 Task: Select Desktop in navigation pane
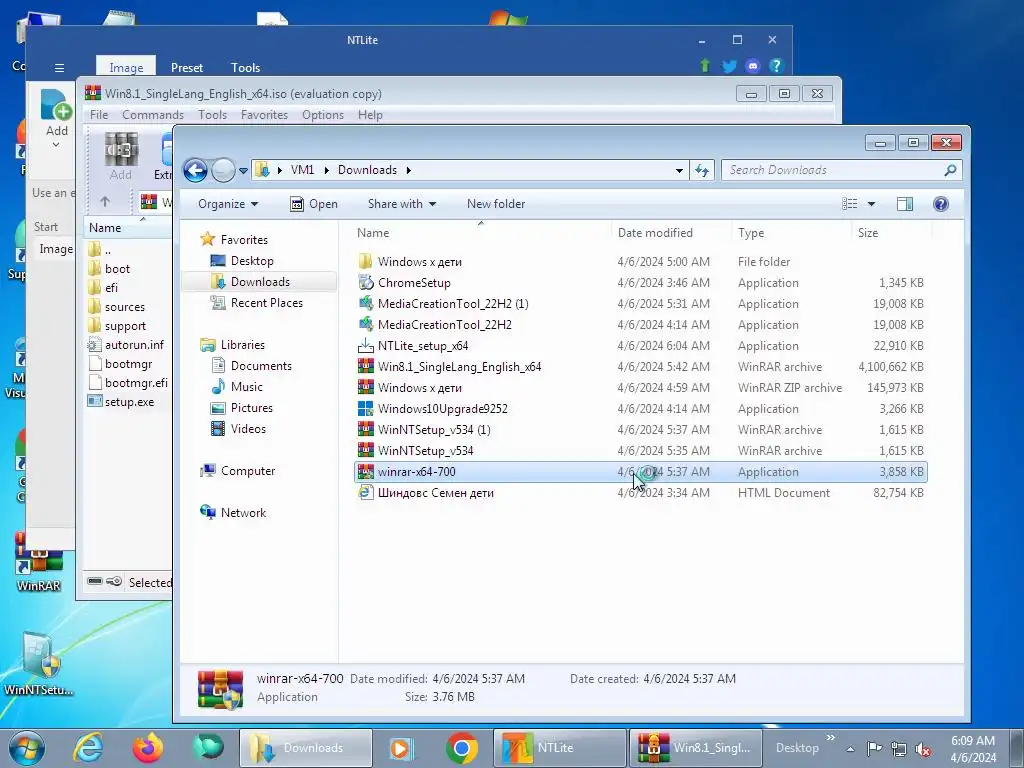click(242, 261)
